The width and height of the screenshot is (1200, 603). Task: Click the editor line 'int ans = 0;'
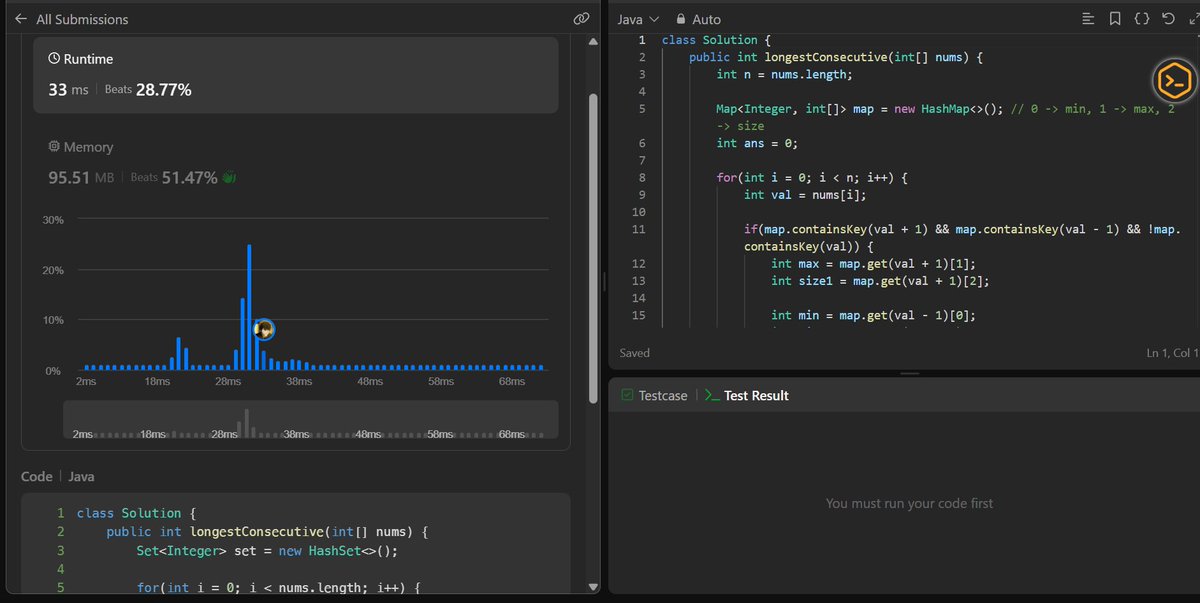click(757, 143)
